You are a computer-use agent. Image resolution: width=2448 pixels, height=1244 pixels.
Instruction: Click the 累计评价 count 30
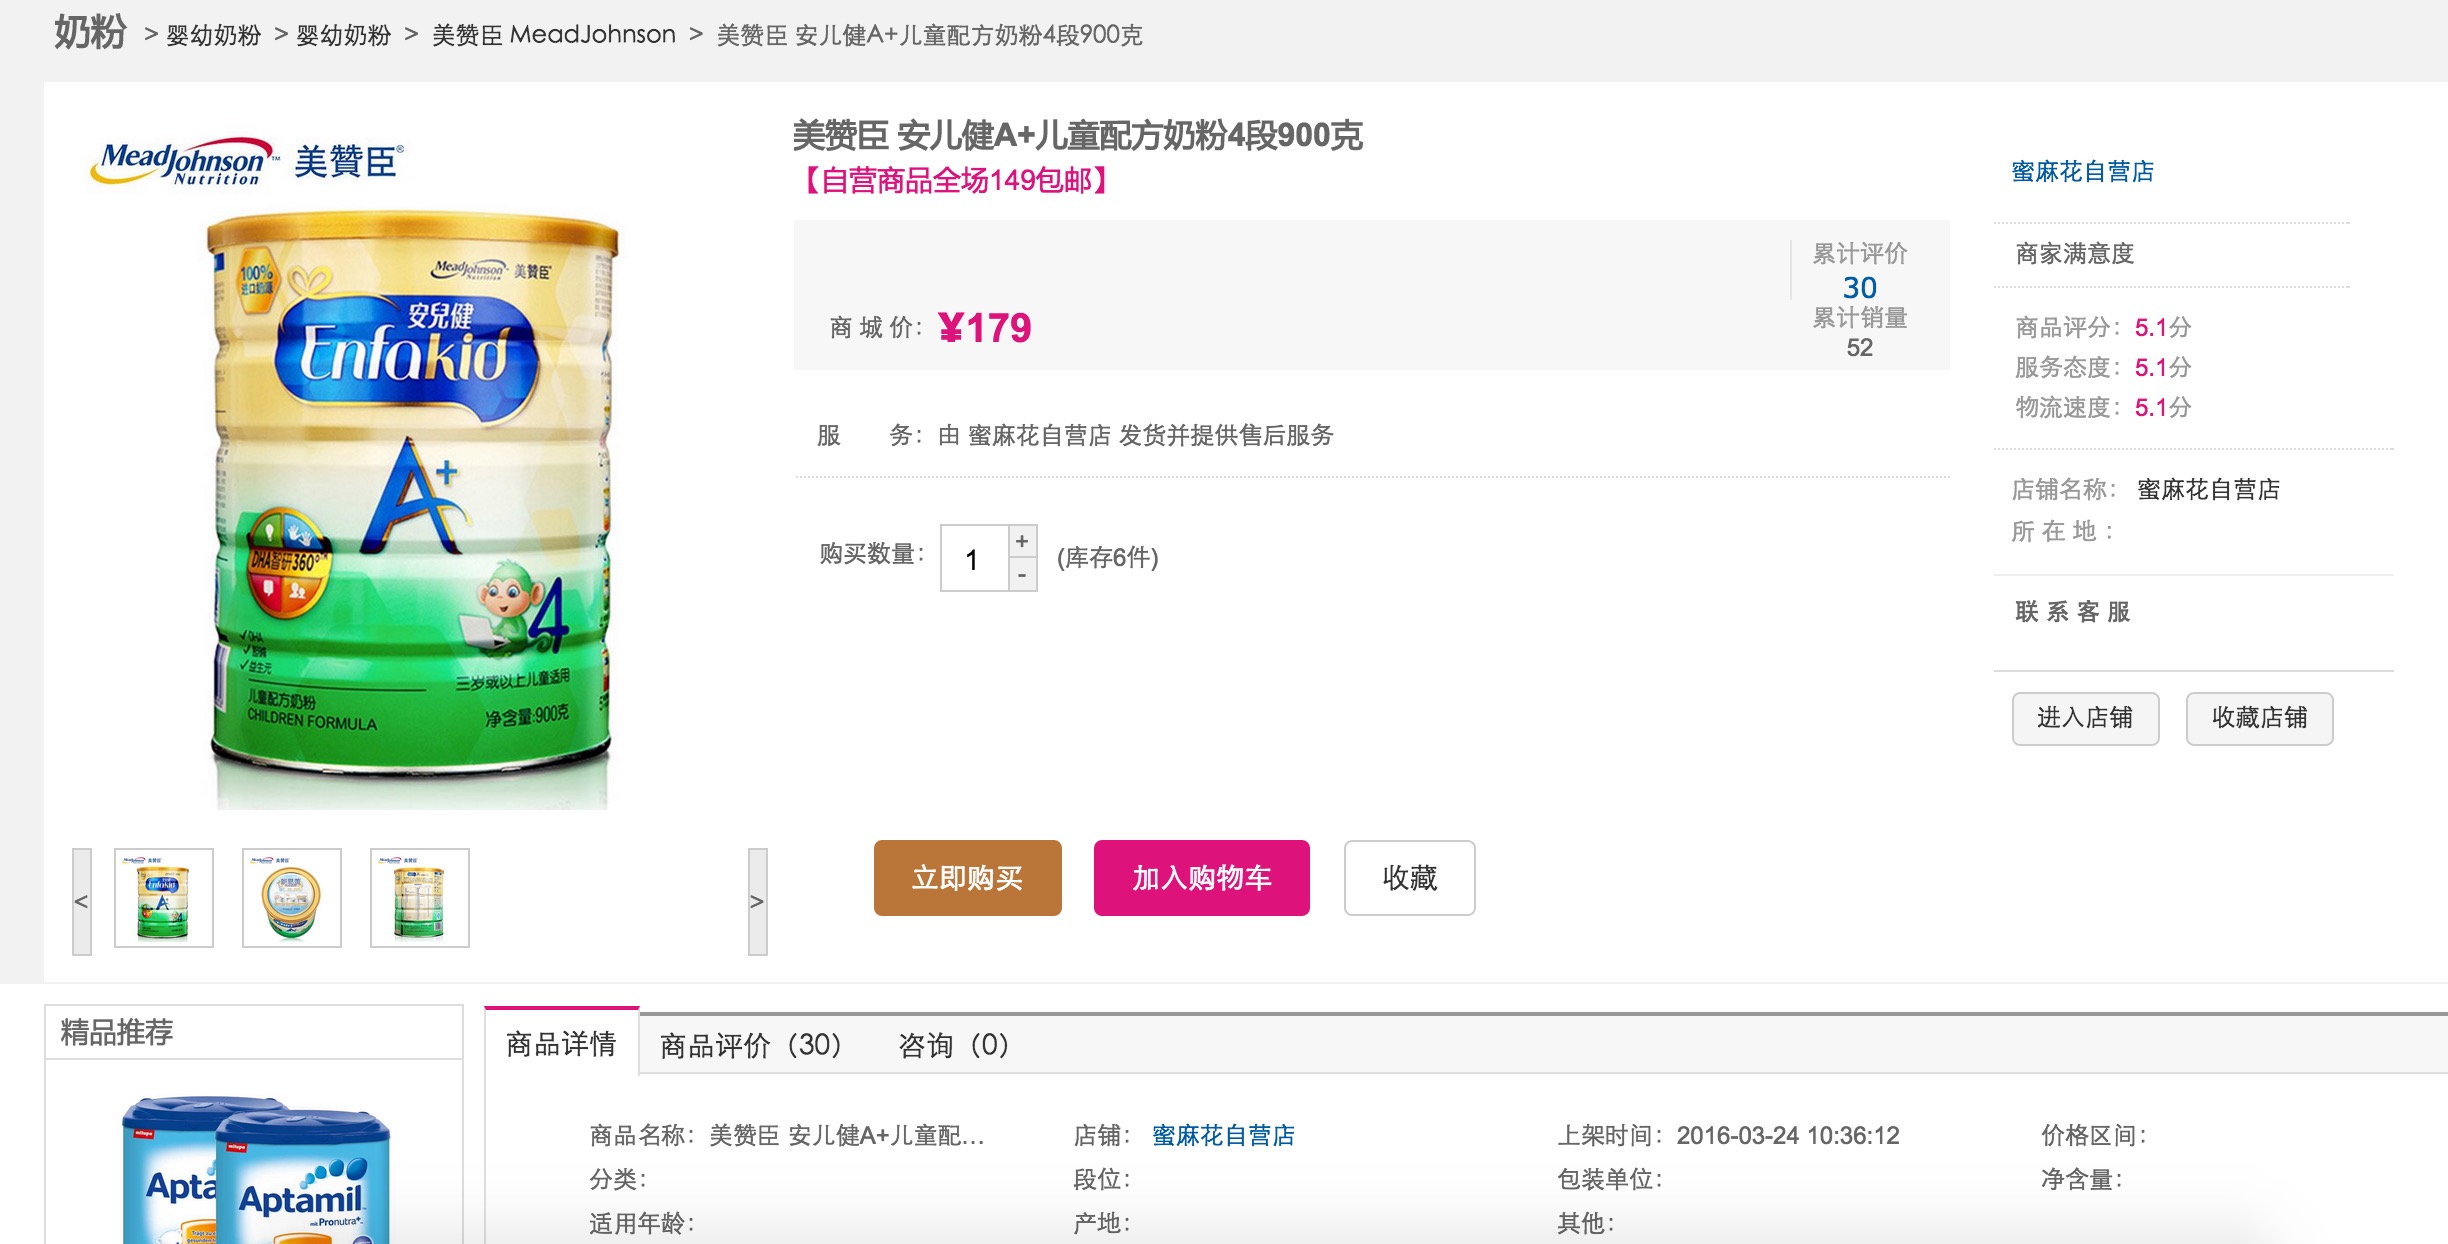[1860, 288]
